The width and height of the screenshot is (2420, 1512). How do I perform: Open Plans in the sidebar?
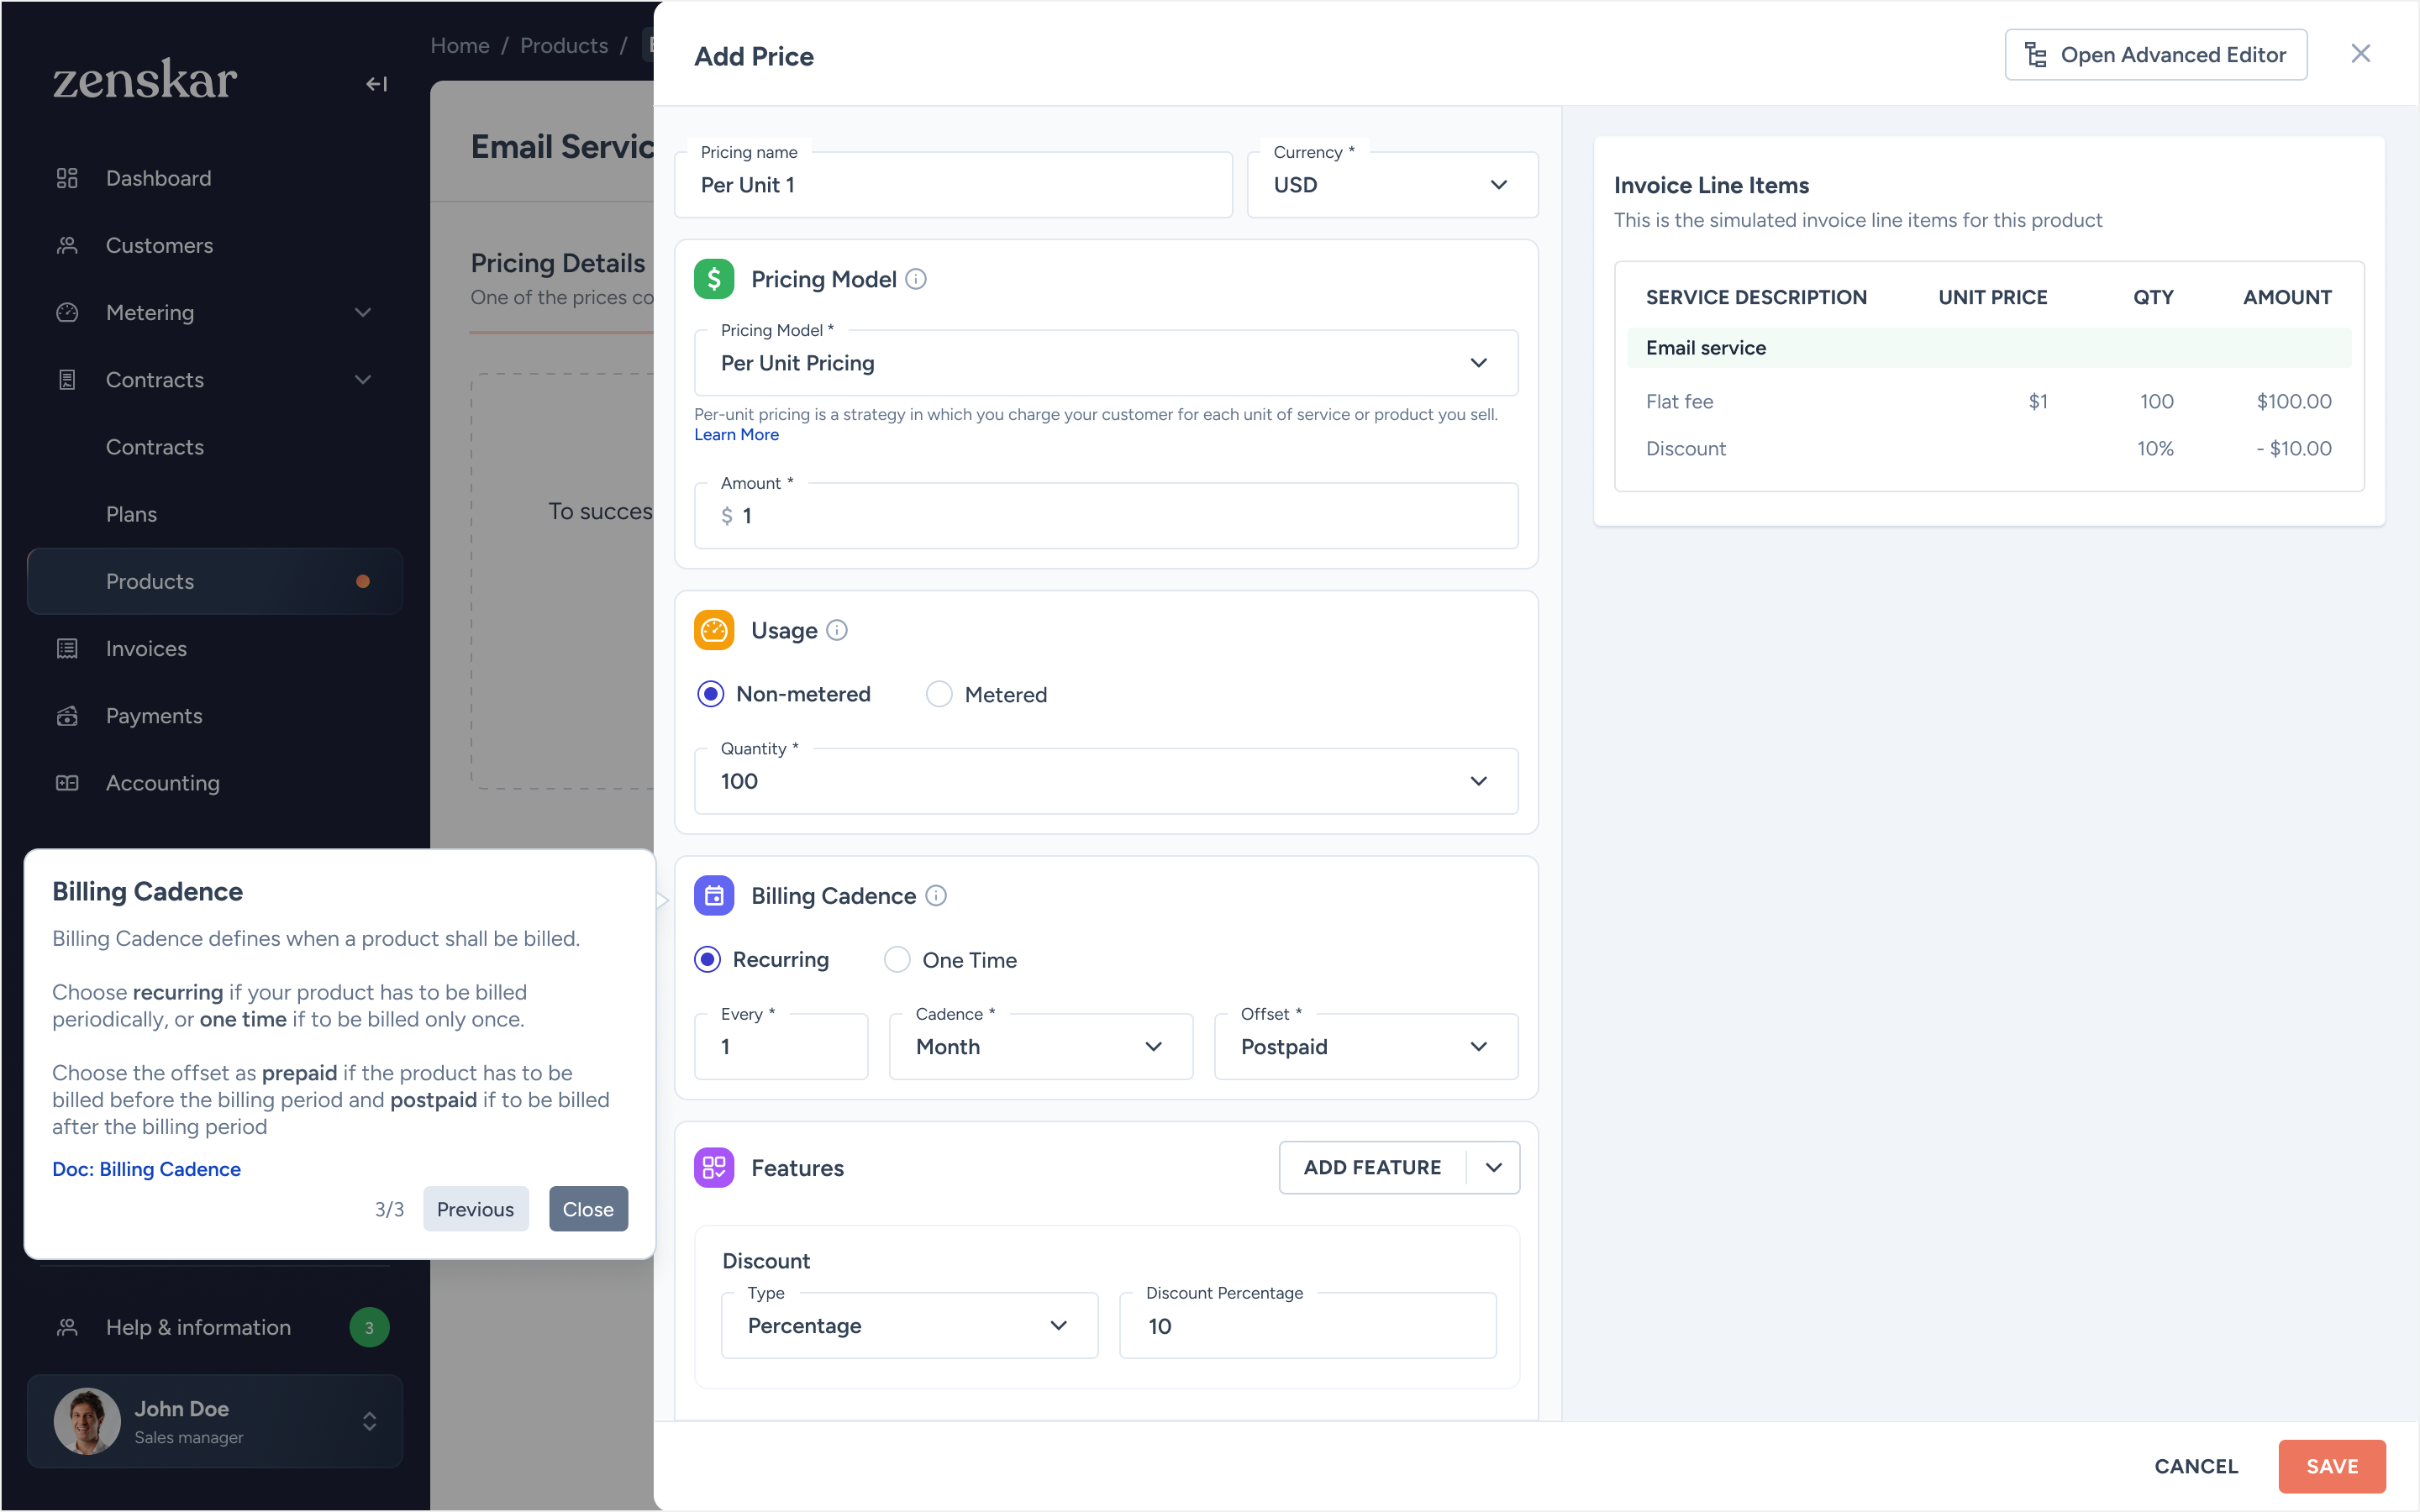(215, 514)
